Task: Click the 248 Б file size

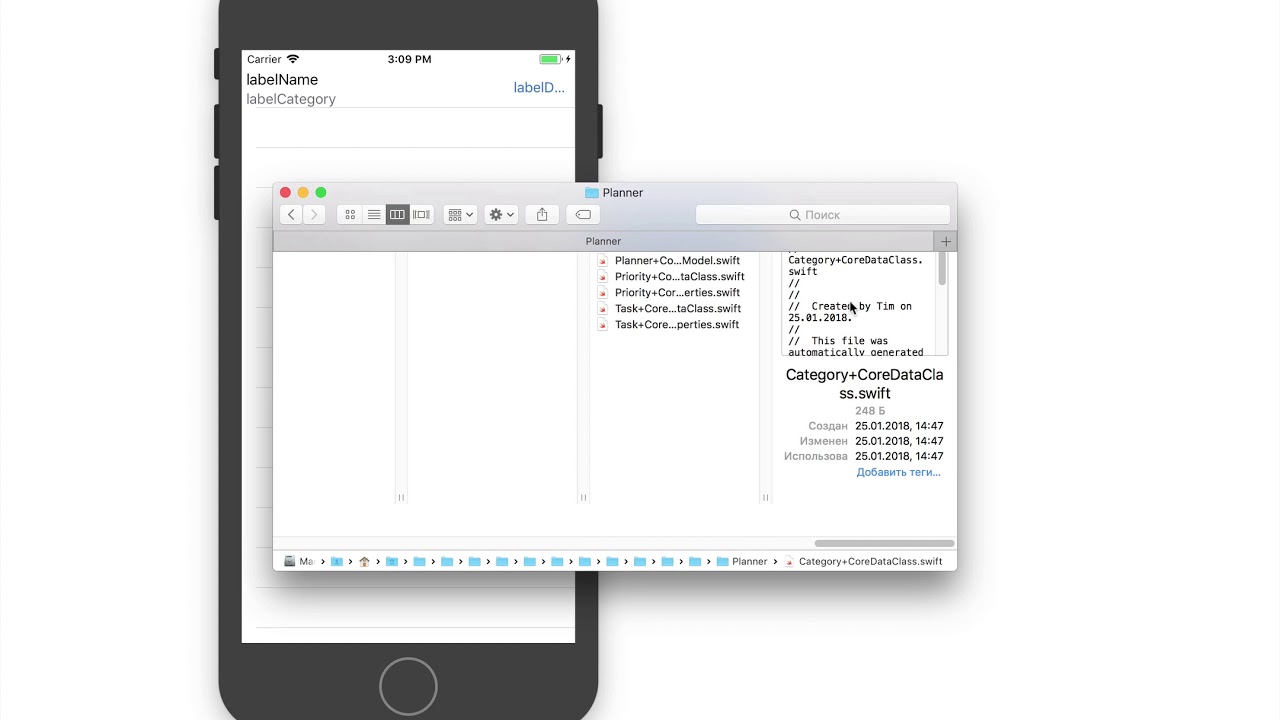Action: point(870,411)
